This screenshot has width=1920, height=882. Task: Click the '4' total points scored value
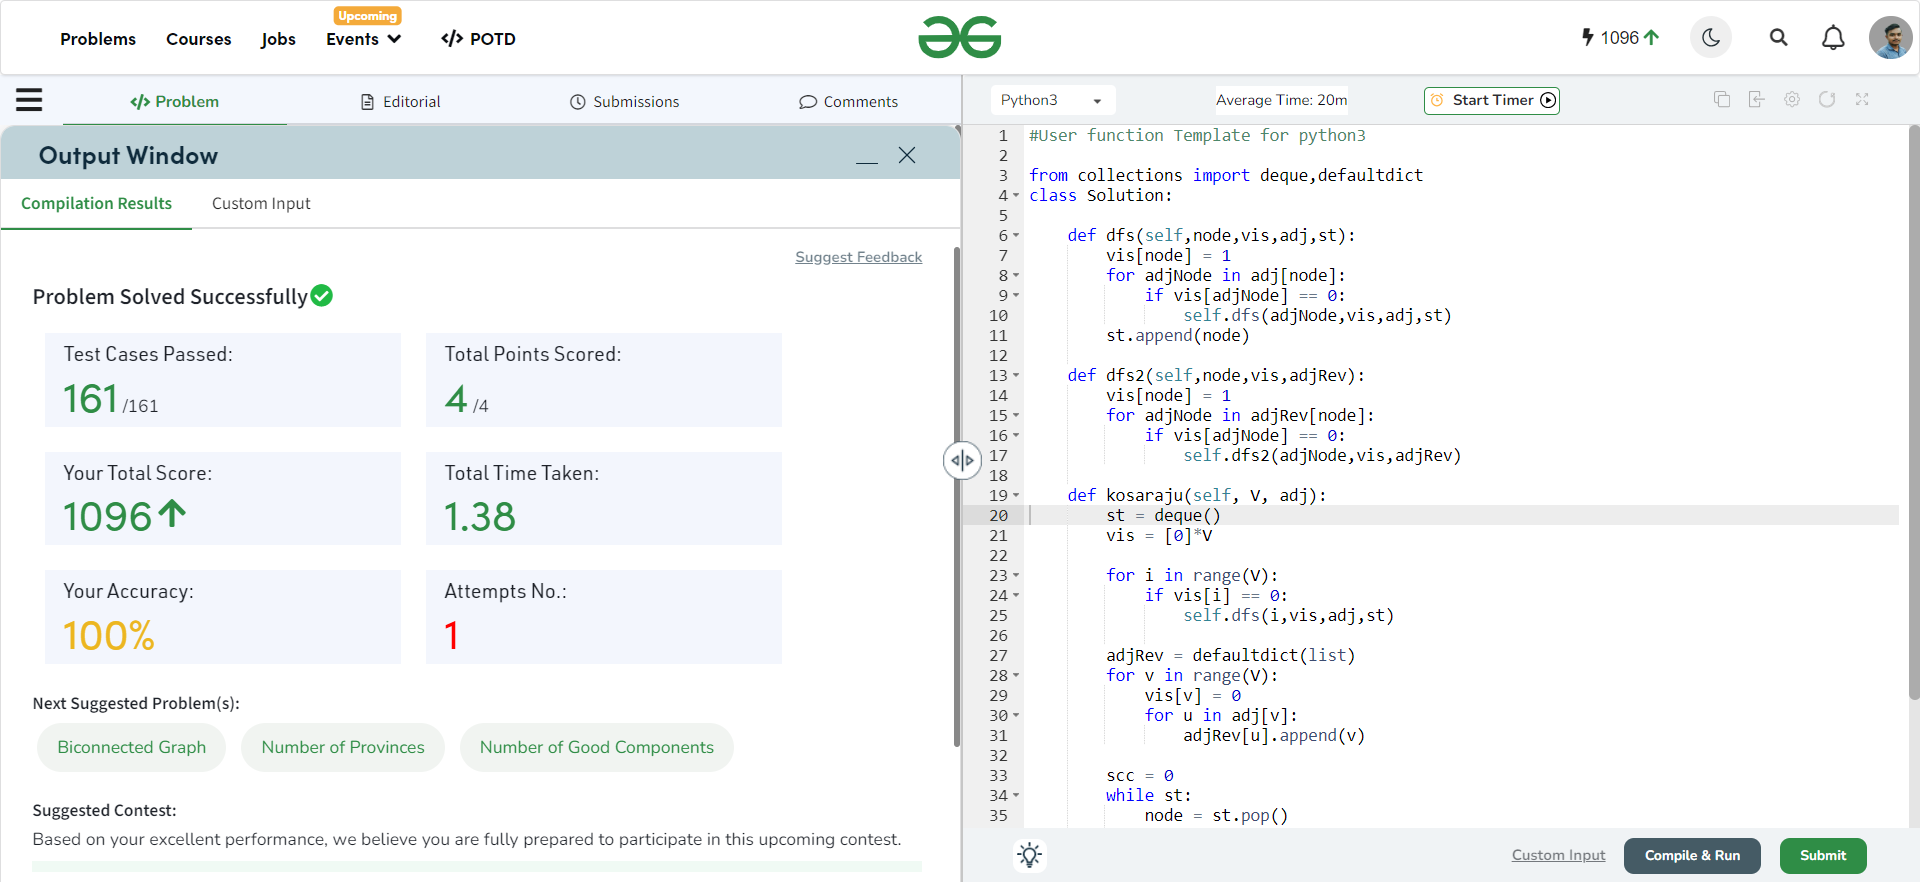[x=456, y=399]
